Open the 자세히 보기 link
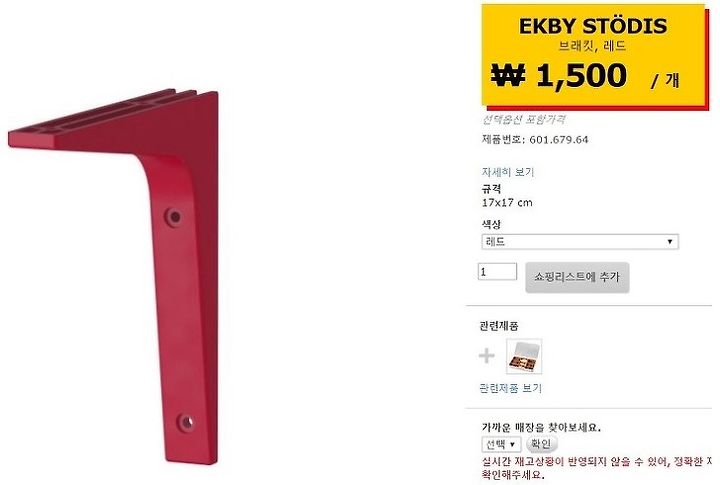Image resolution: width=720 pixels, height=485 pixels. point(508,172)
